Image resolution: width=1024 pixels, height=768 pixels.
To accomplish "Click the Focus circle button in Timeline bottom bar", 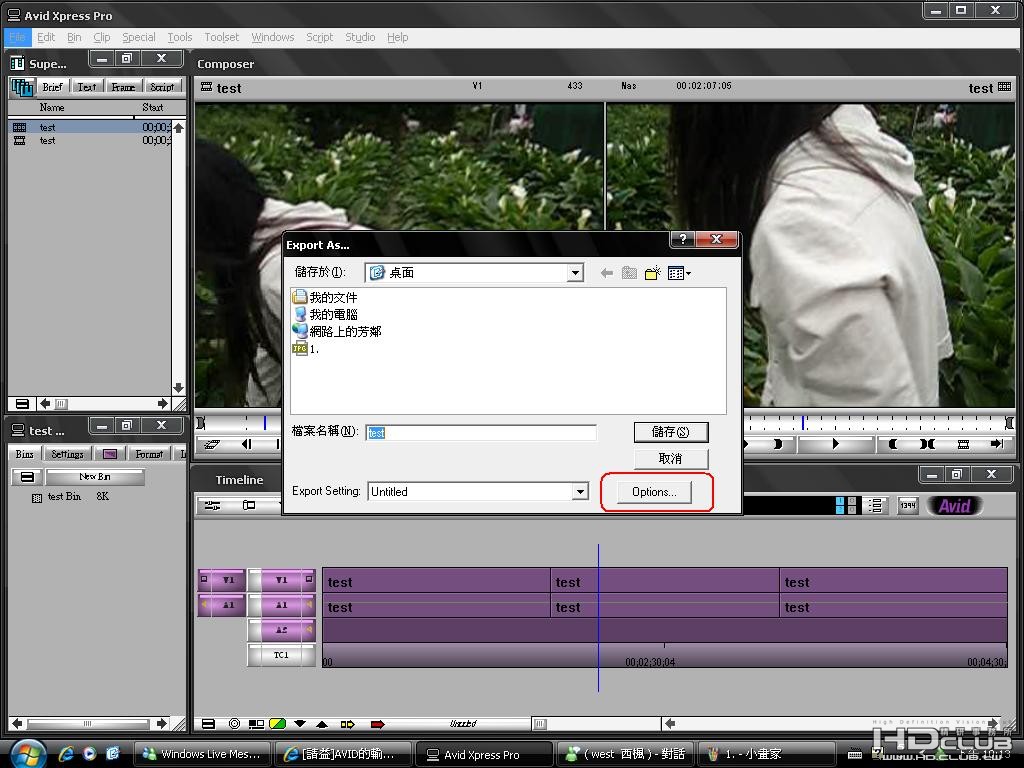I will coord(234,724).
